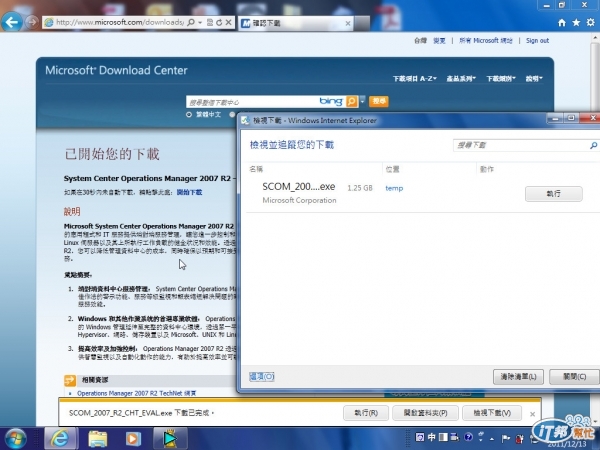
Task: Click the Name column header in downloads list
Action: (256, 169)
